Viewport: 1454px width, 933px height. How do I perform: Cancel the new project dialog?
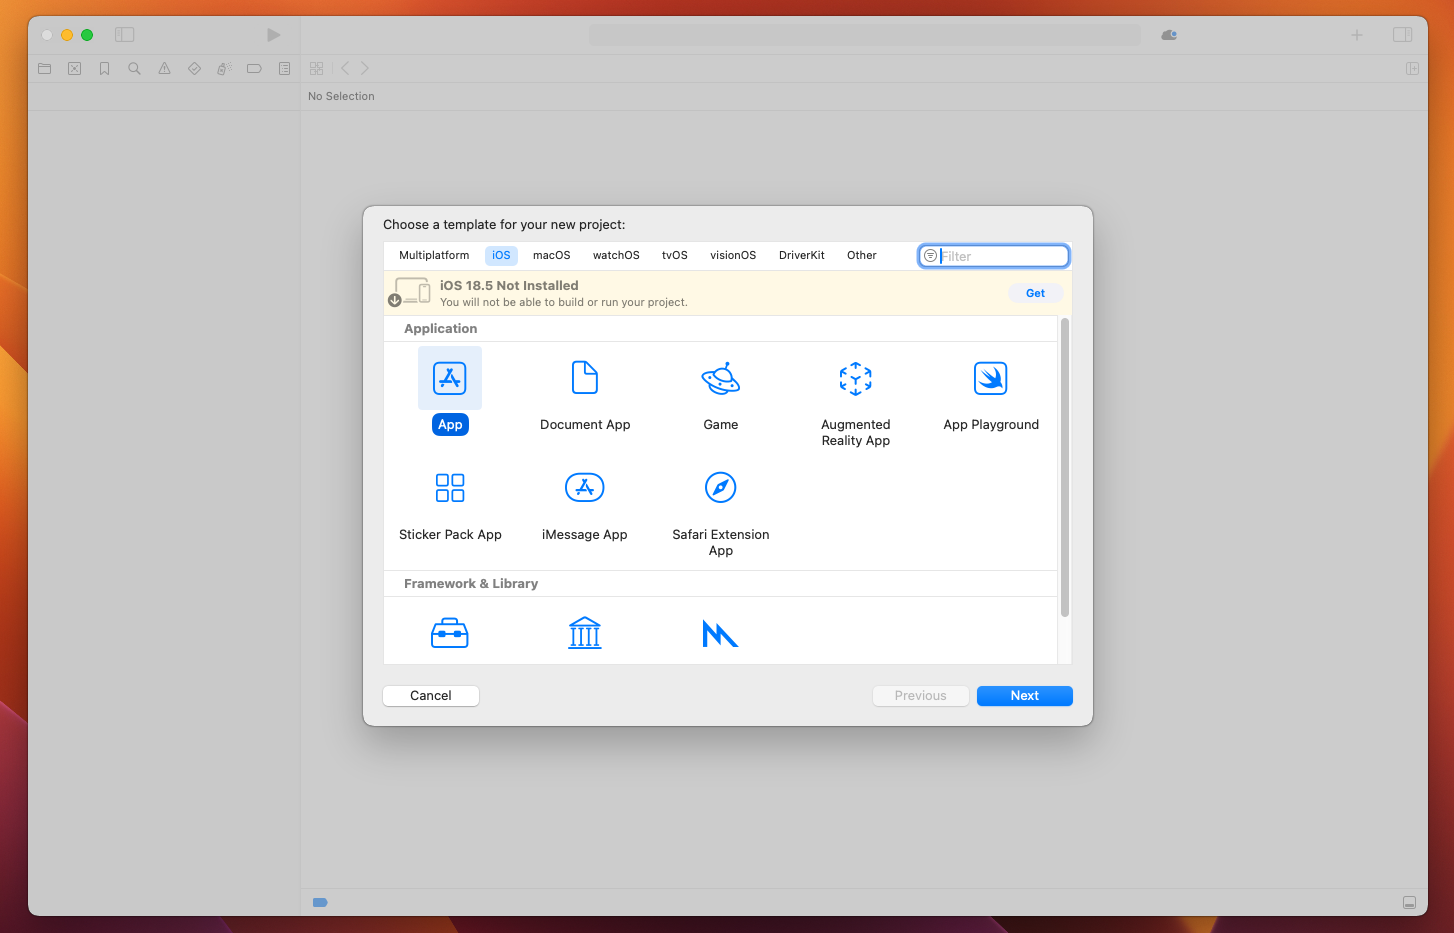coord(430,695)
